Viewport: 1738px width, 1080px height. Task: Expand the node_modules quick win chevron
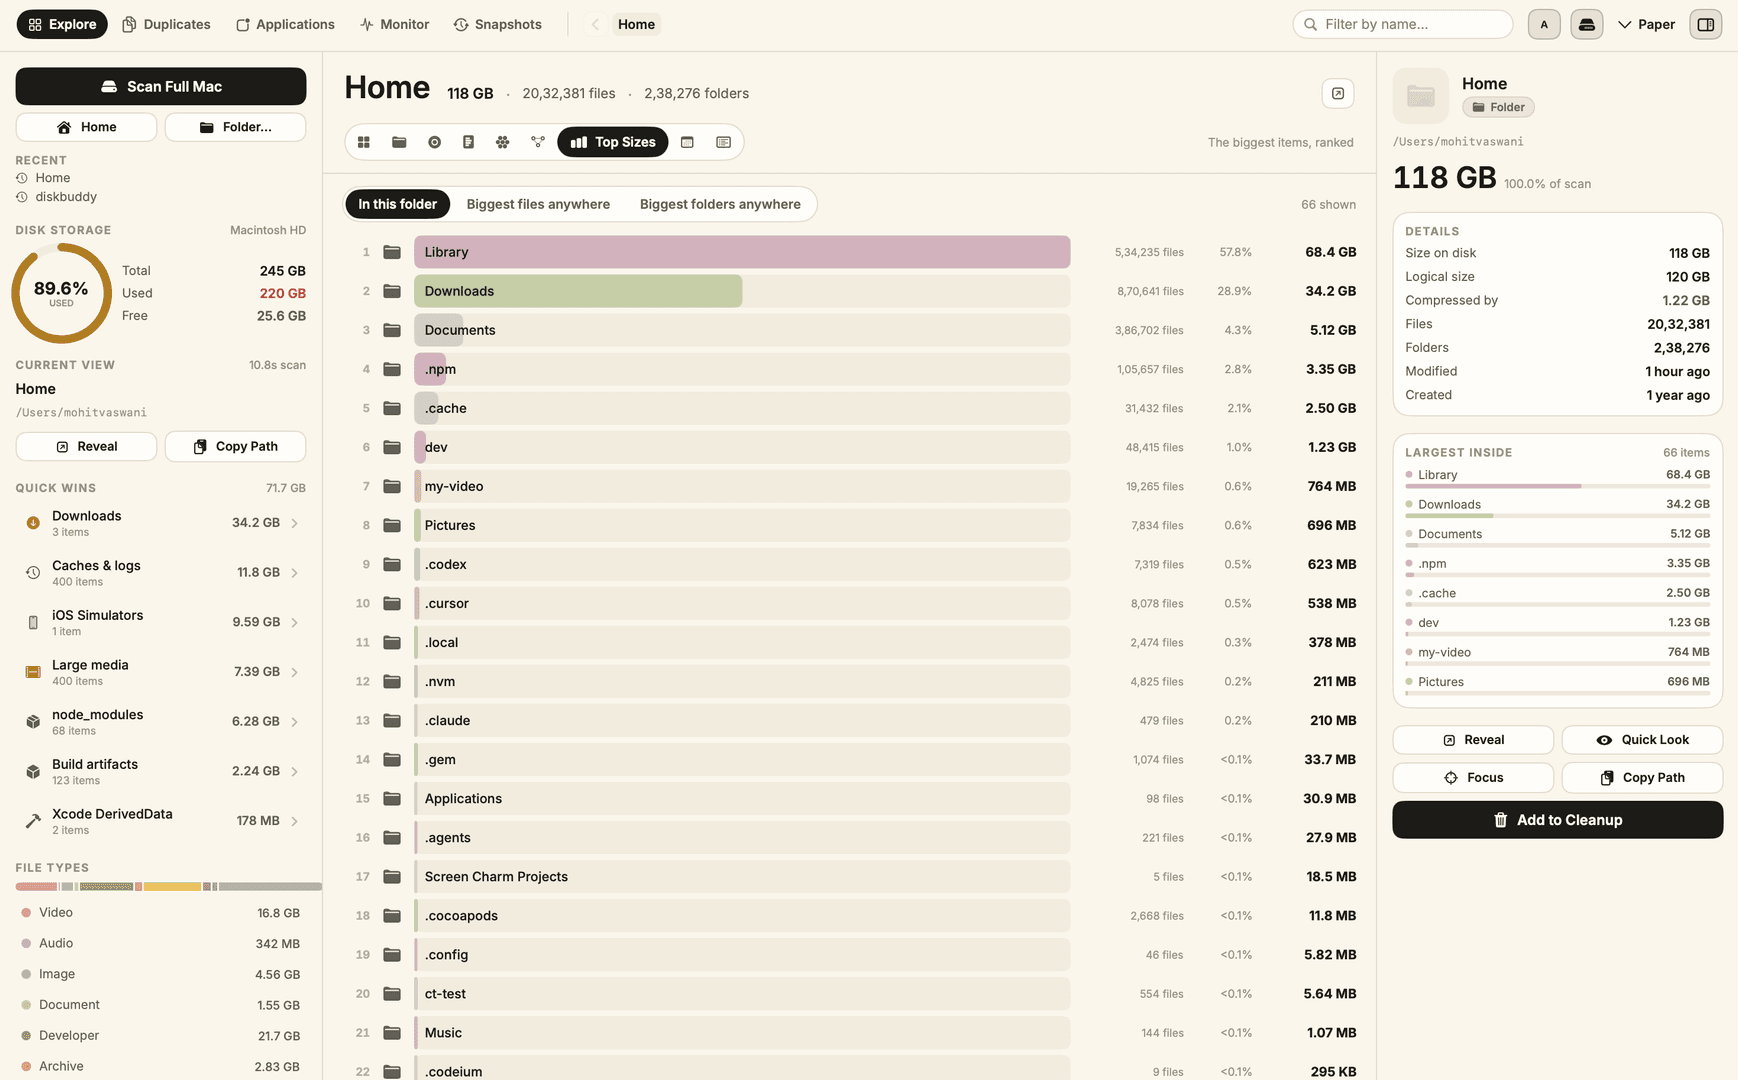point(295,722)
